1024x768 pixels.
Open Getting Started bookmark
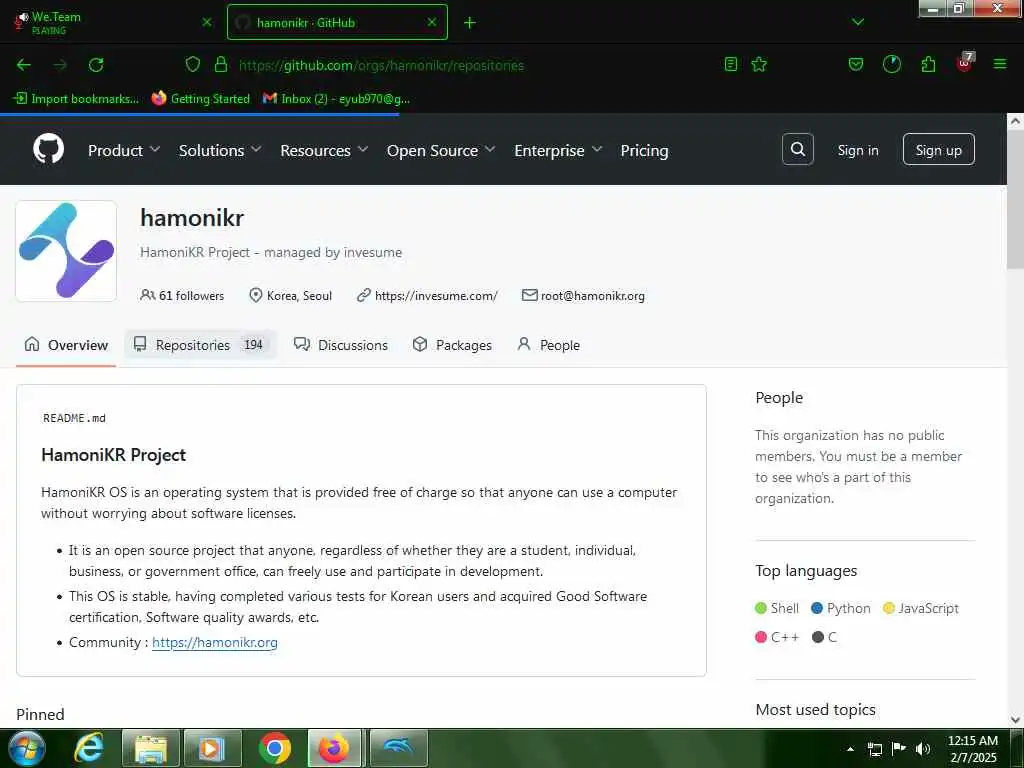(x=200, y=99)
